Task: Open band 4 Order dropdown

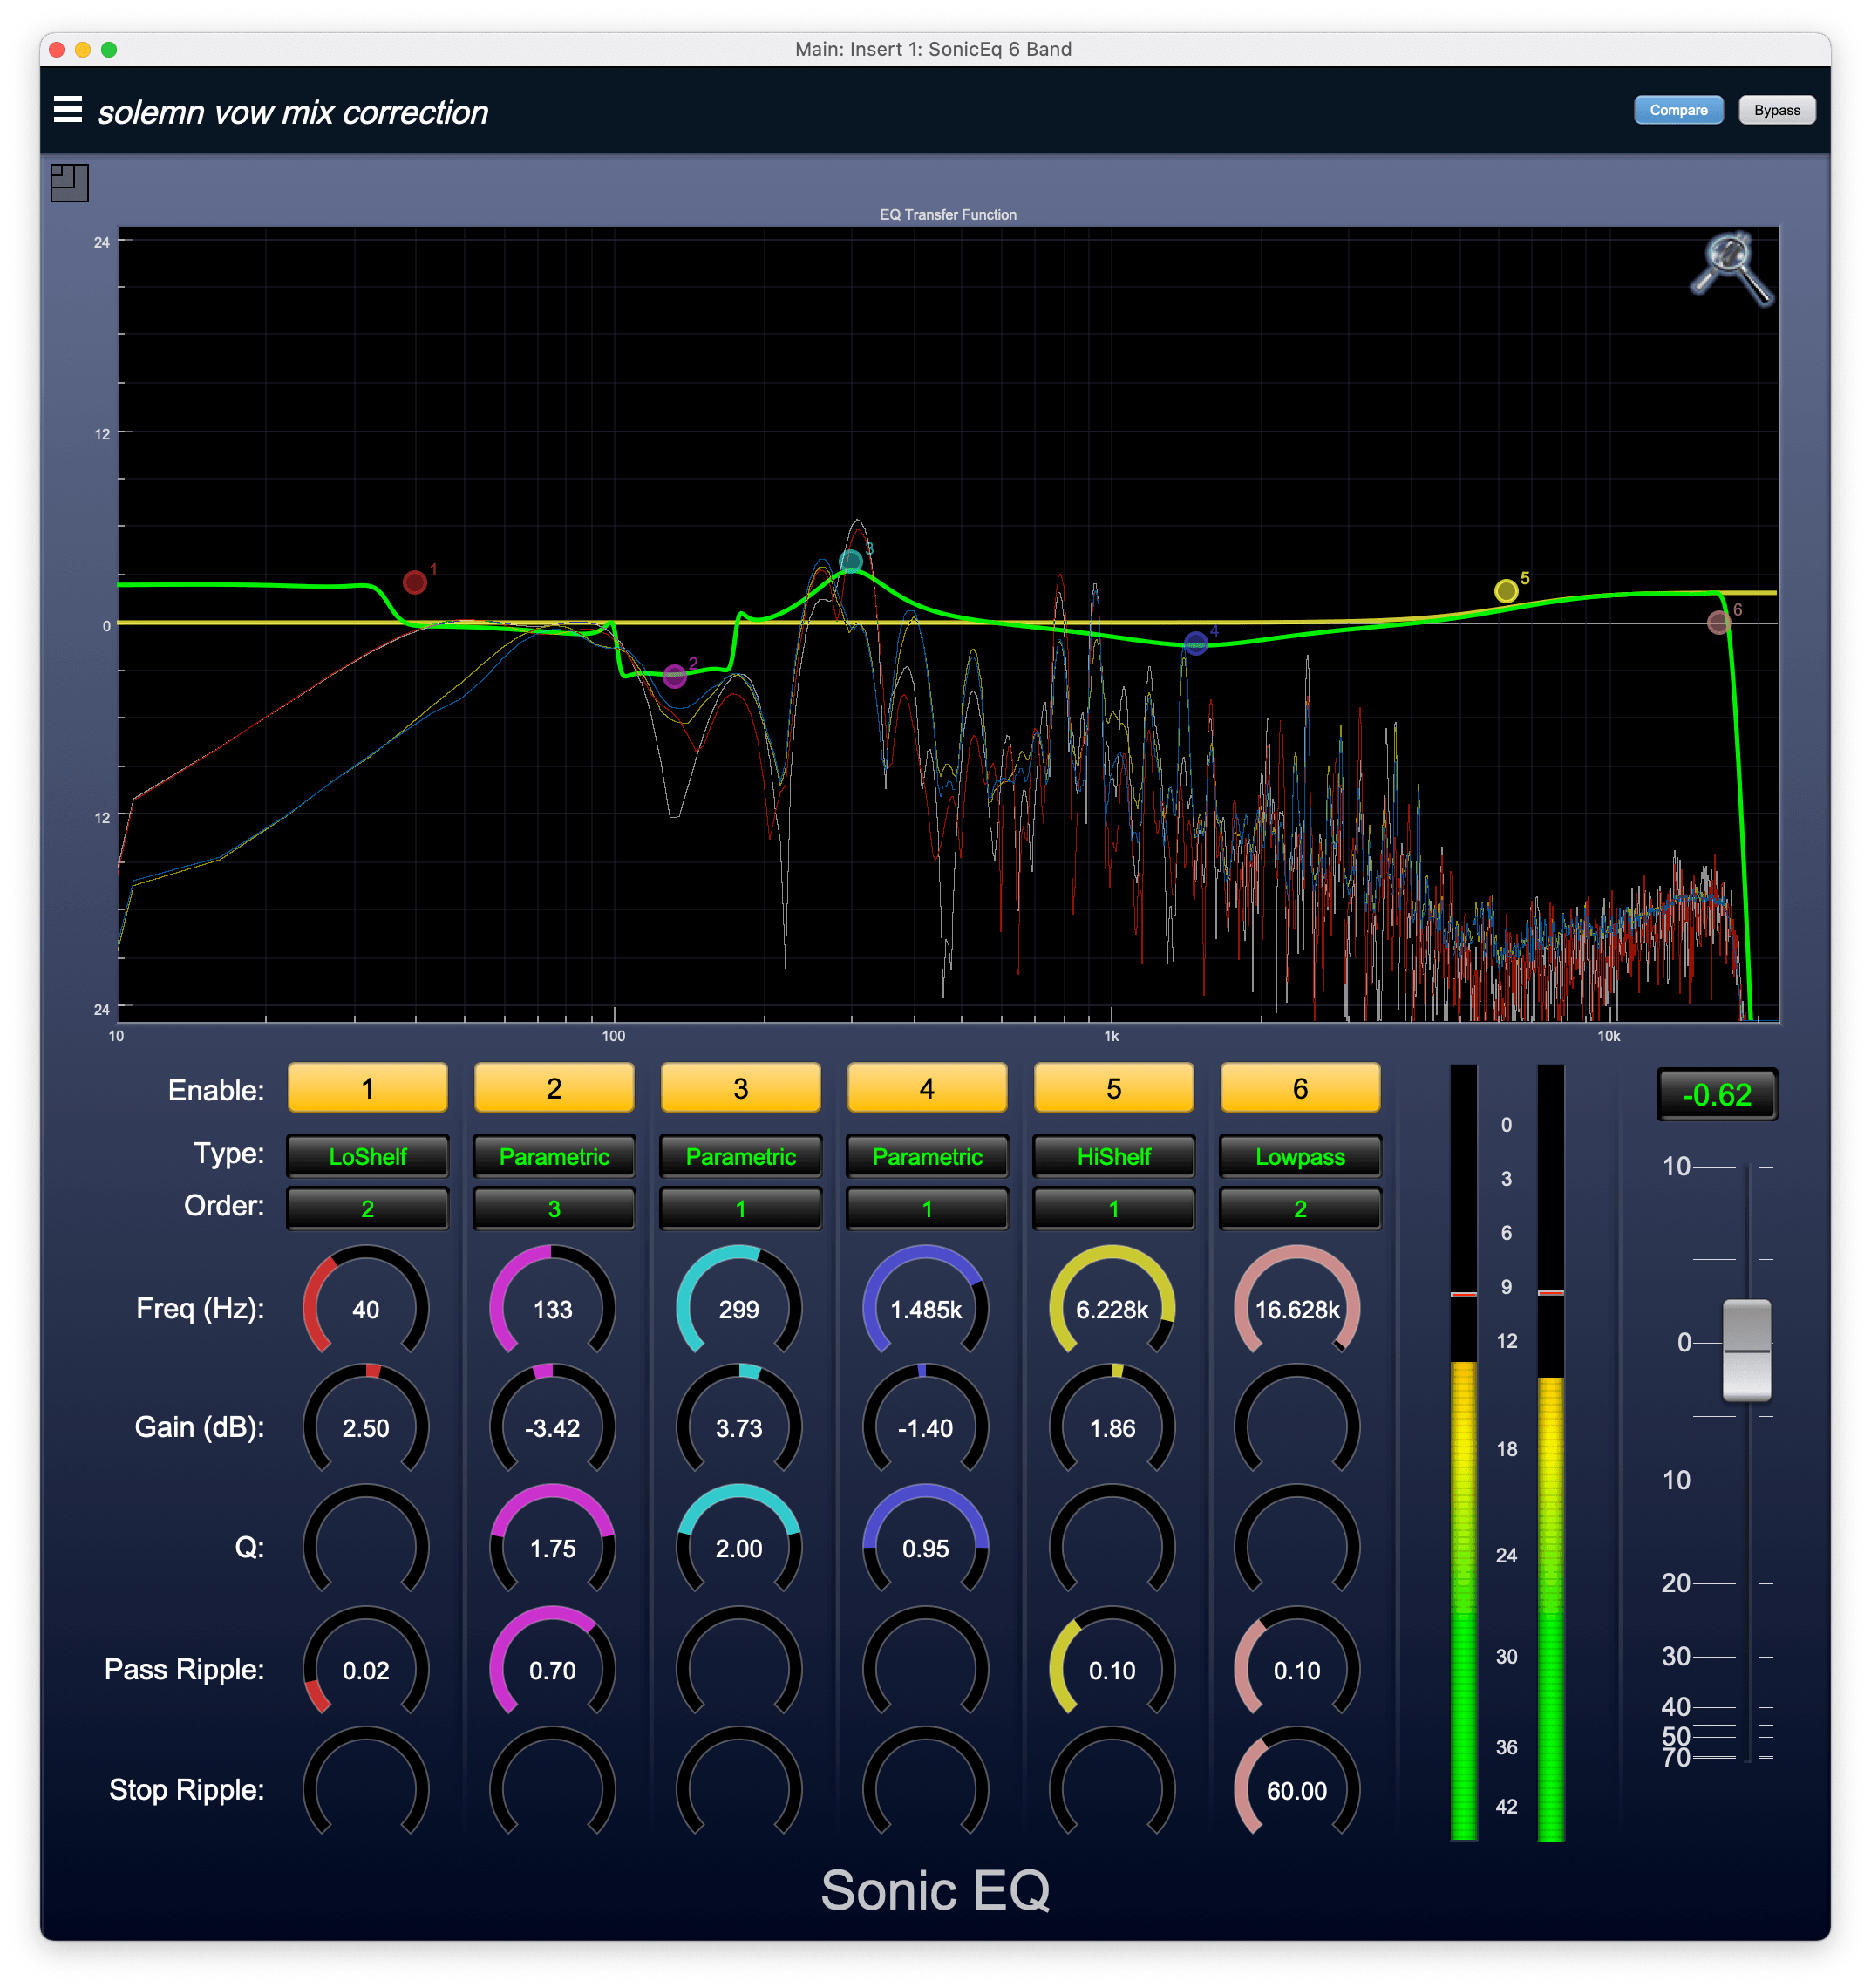Action: pos(927,1209)
